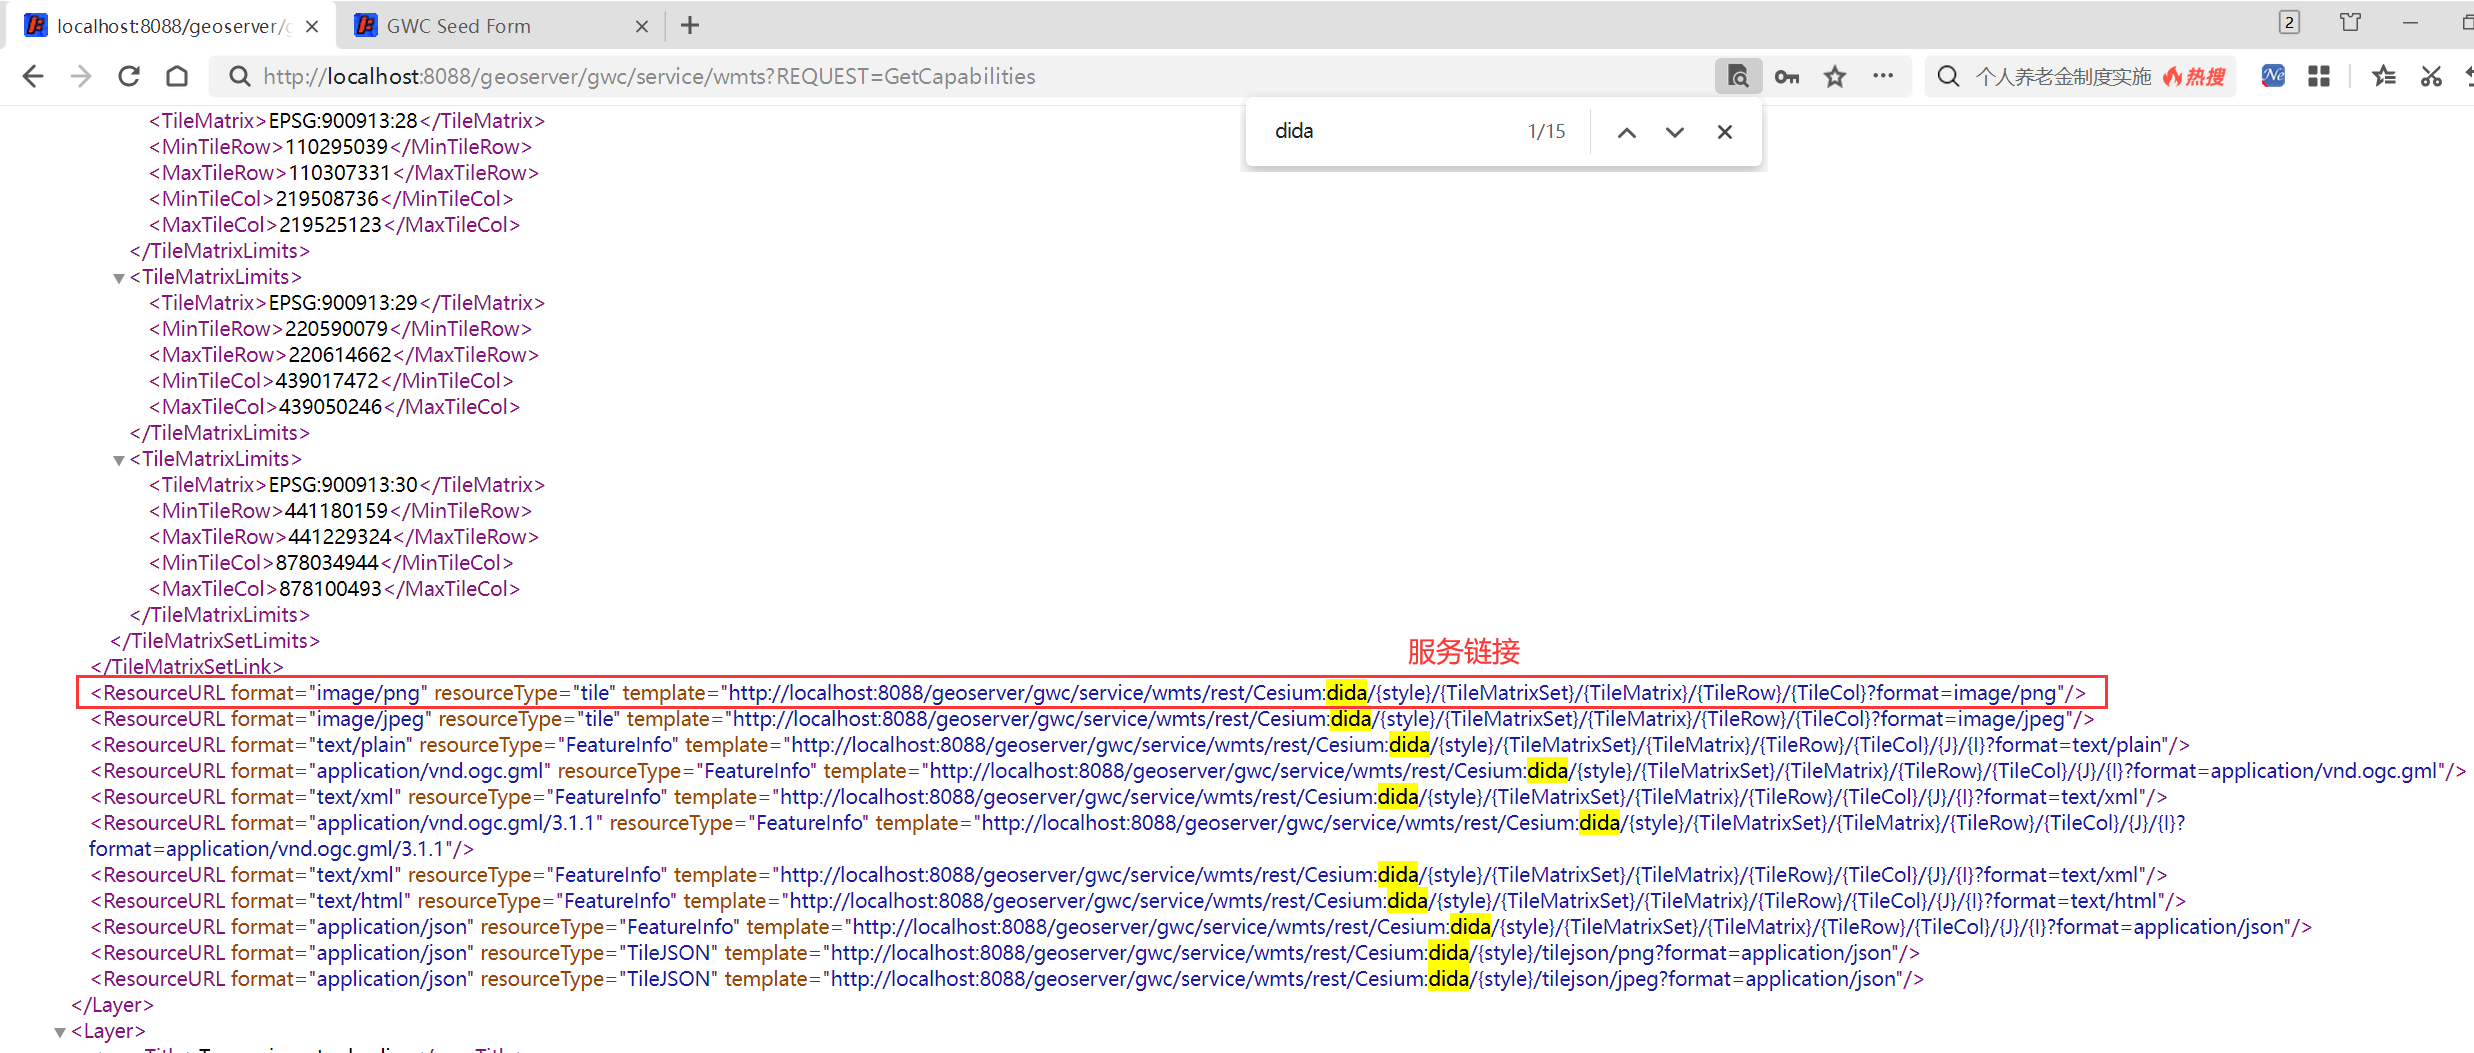Open the tab count indicator

click(x=2289, y=22)
